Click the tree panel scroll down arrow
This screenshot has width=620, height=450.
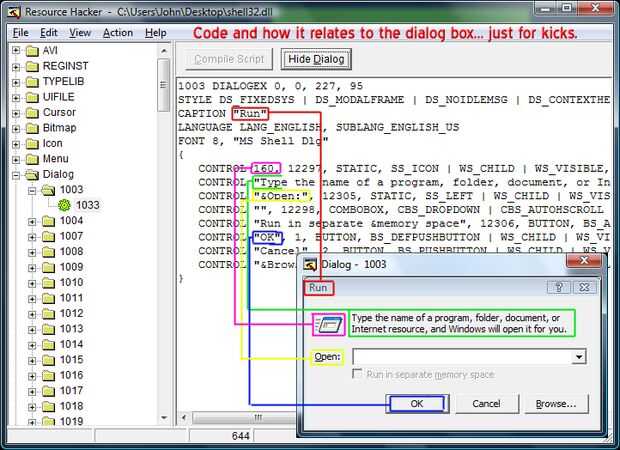point(164,418)
